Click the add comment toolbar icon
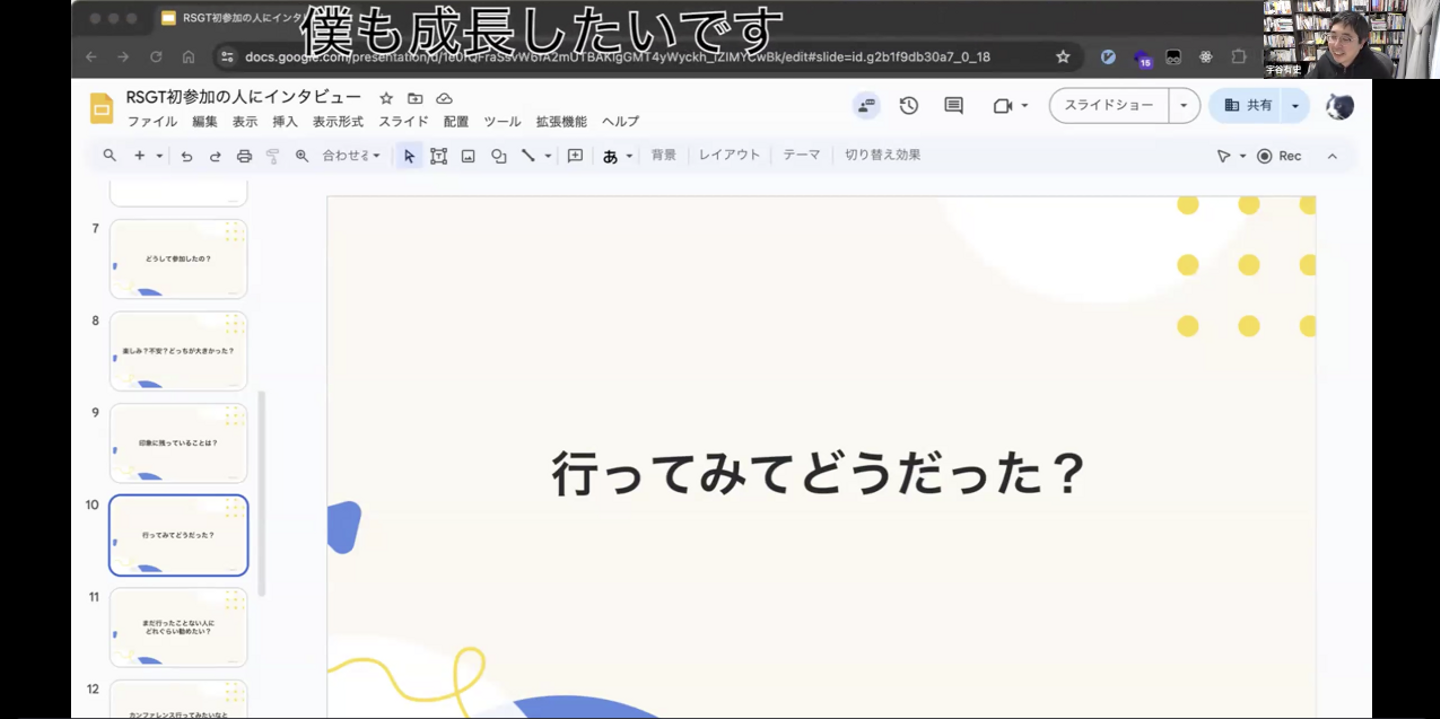Image resolution: width=1440 pixels, height=719 pixels. pyautogui.click(x=575, y=156)
